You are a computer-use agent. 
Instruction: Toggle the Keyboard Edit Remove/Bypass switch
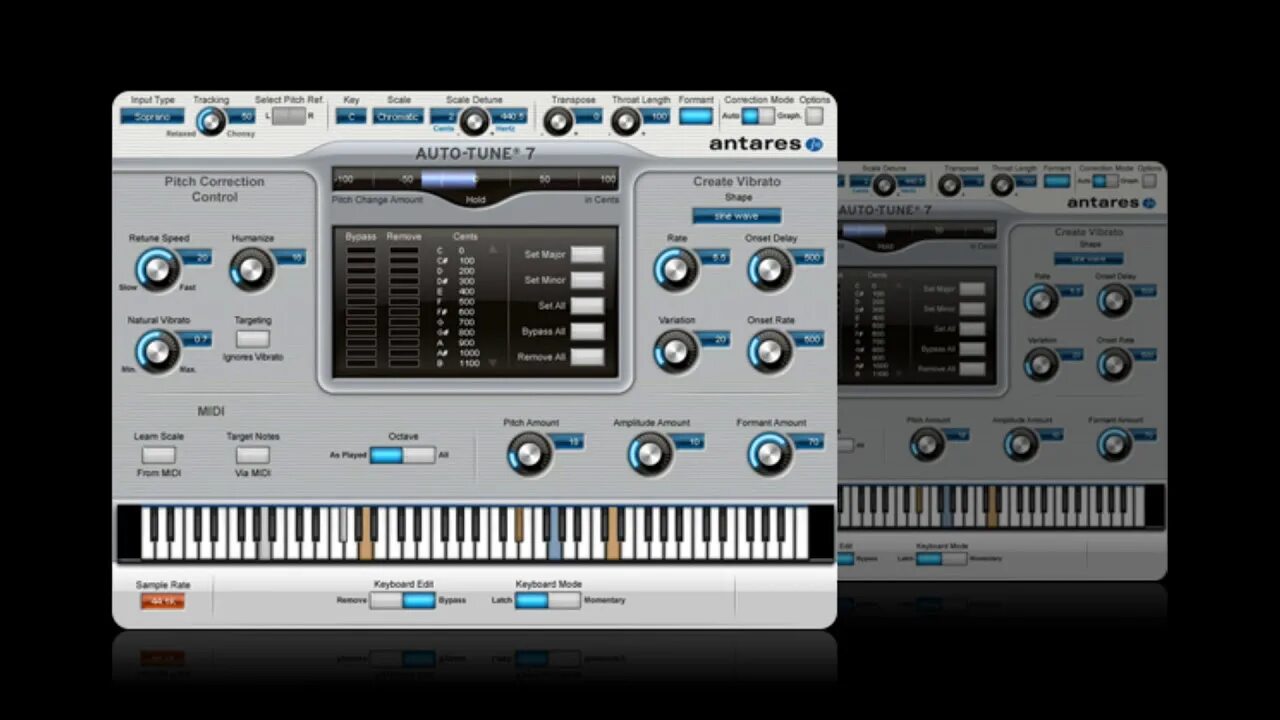tap(403, 600)
